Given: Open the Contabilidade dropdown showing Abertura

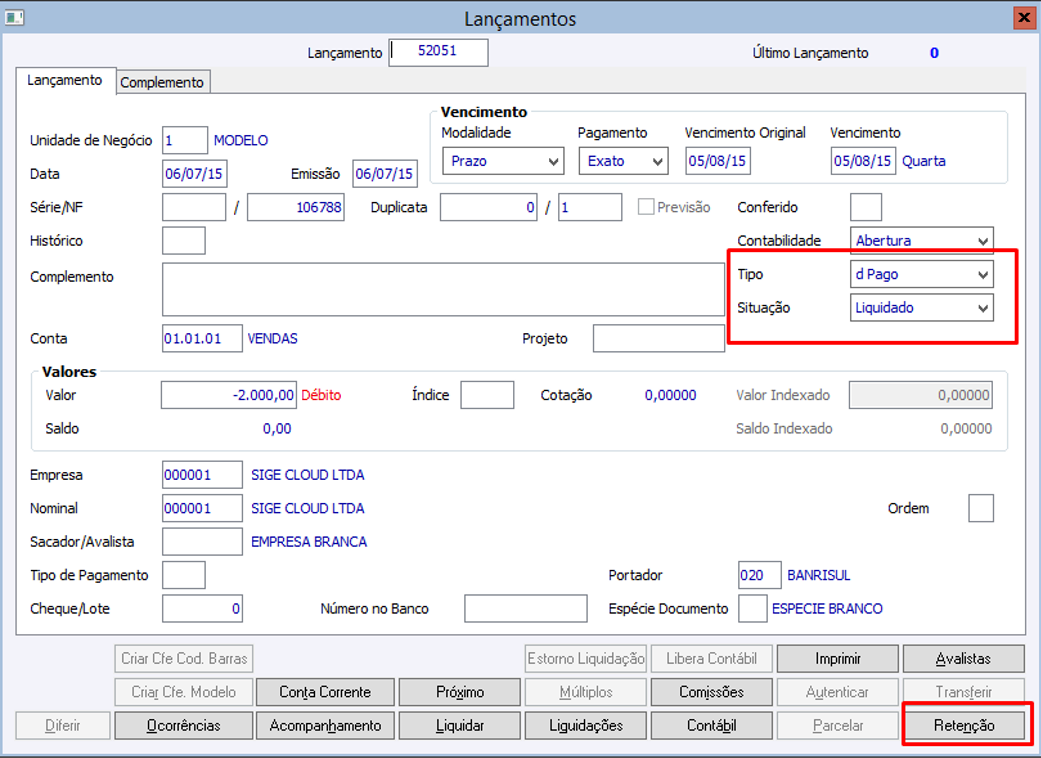Looking at the screenshot, I should (x=921, y=240).
